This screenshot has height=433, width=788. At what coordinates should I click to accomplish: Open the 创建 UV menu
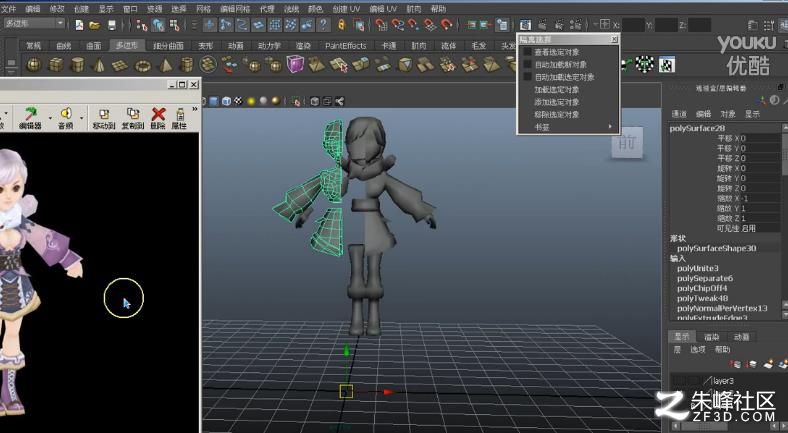click(346, 9)
